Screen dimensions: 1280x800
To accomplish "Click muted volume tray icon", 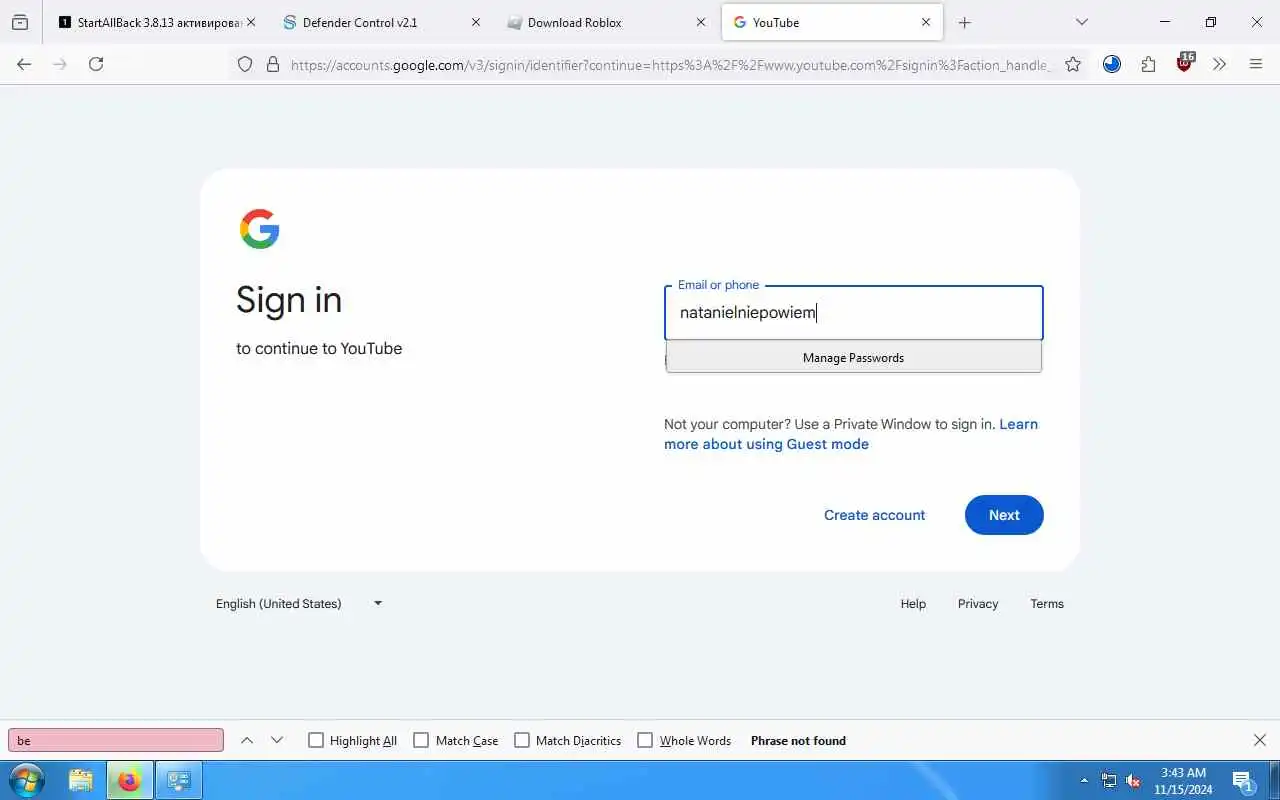I will click(1134, 780).
